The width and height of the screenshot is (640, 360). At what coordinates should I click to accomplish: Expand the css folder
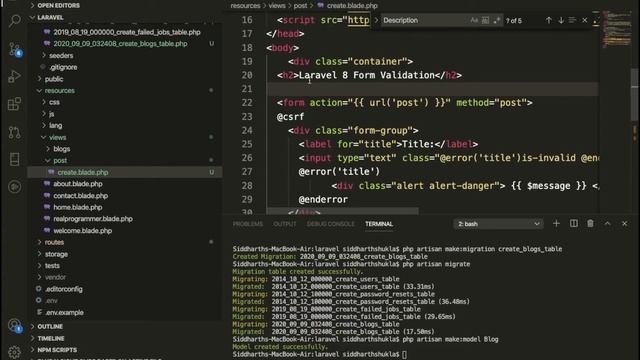tap(54, 102)
